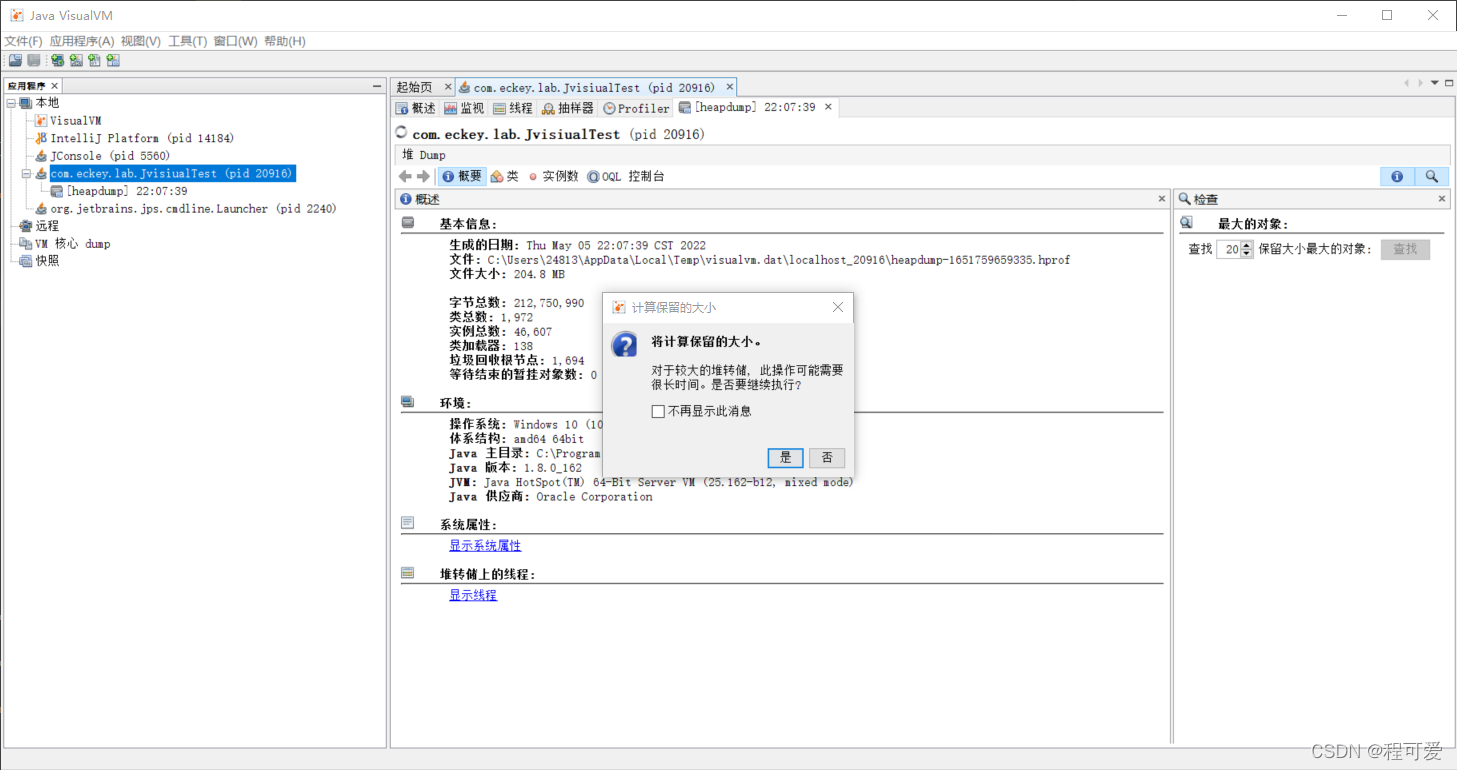Image resolution: width=1457 pixels, height=770 pixels.
Task: Click the 显示系统属性 link
Action: click(485, 545)
